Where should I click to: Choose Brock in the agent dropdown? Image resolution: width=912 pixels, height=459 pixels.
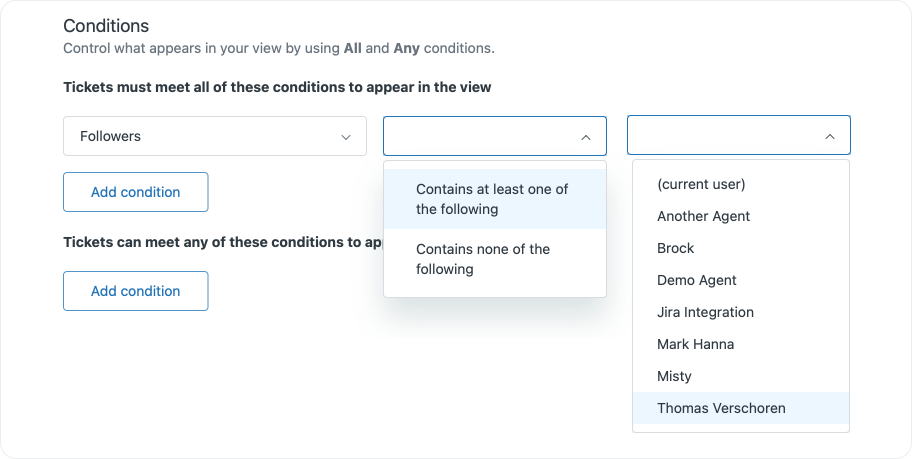[x=675, y=248]
